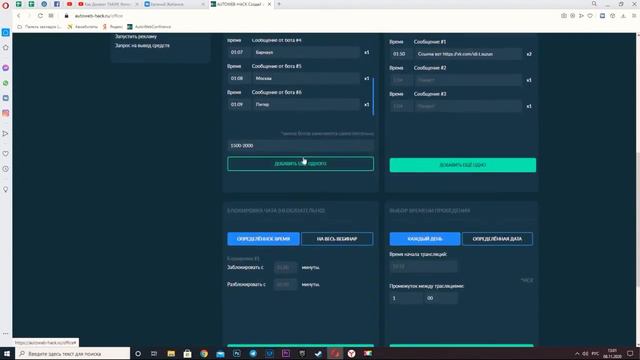Switch to the Zoom tab
This screenshot has height=360, width=640.
click(173, 4)
